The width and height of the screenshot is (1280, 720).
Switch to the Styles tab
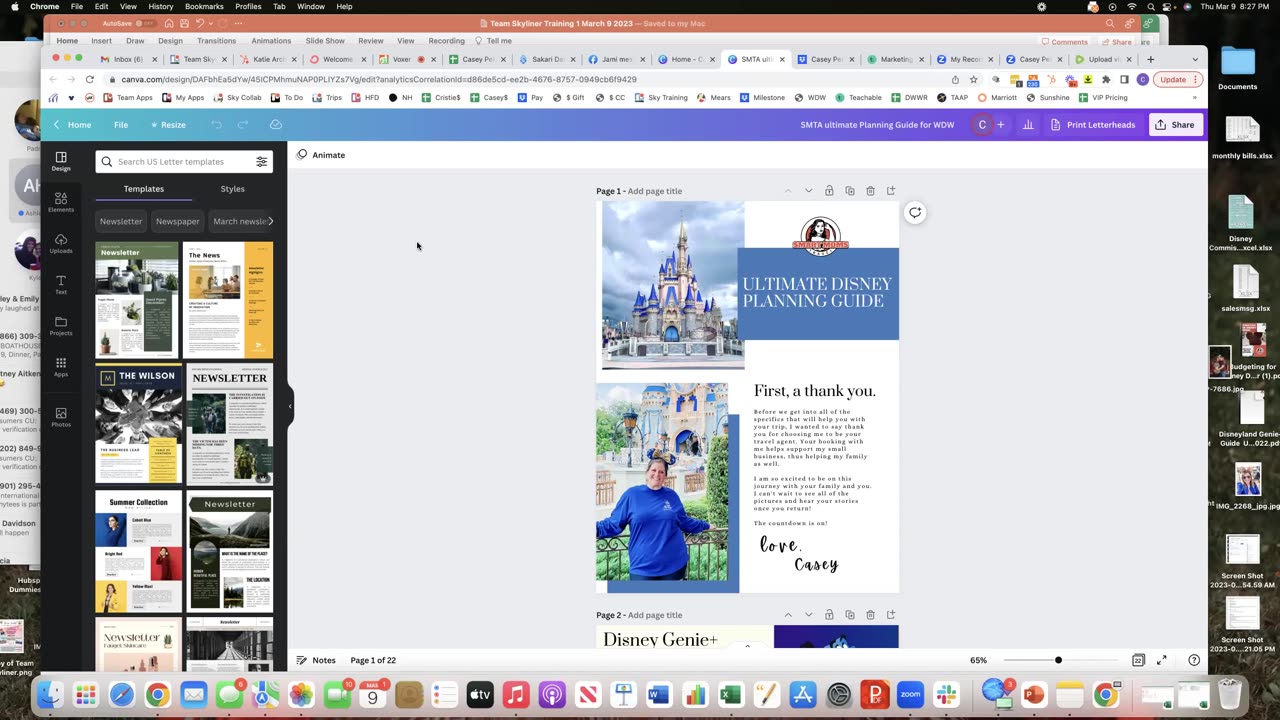click(x=232, y=189)
